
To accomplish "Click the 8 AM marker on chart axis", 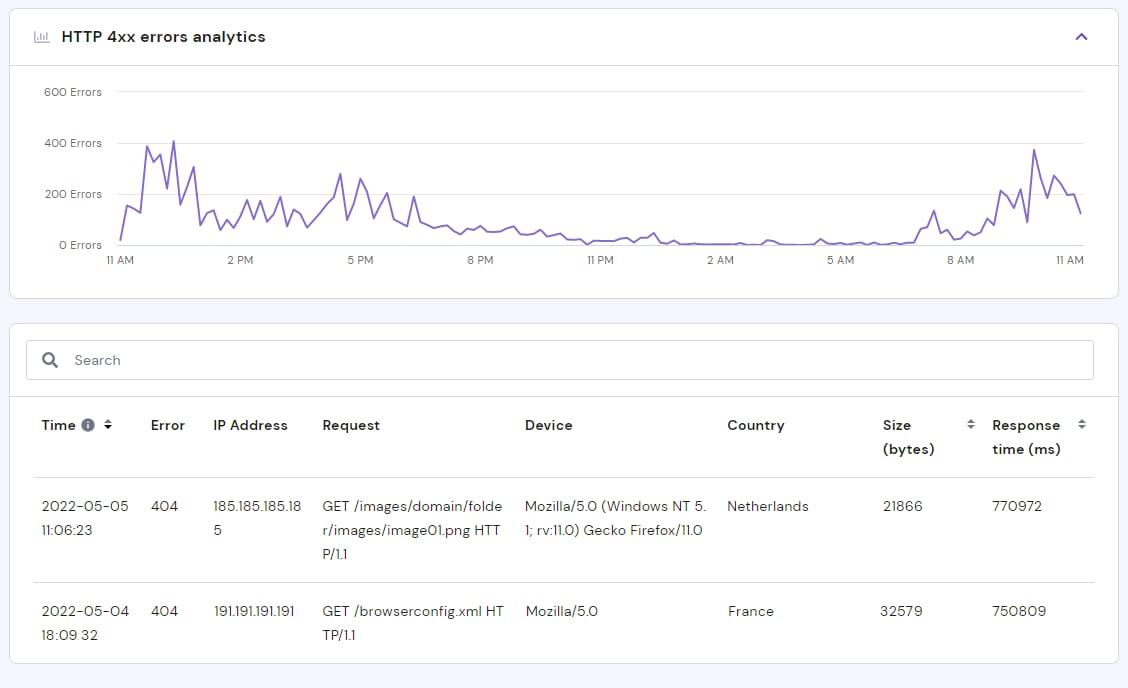I will pos(960,260).
